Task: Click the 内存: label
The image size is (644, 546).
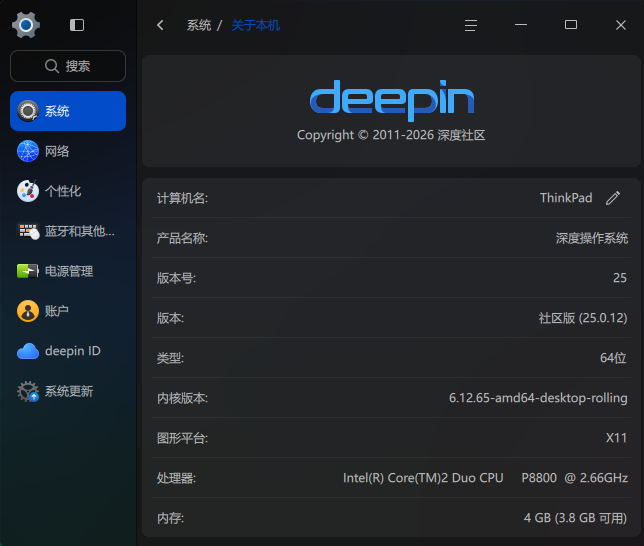Action: (x=170, y=518)
